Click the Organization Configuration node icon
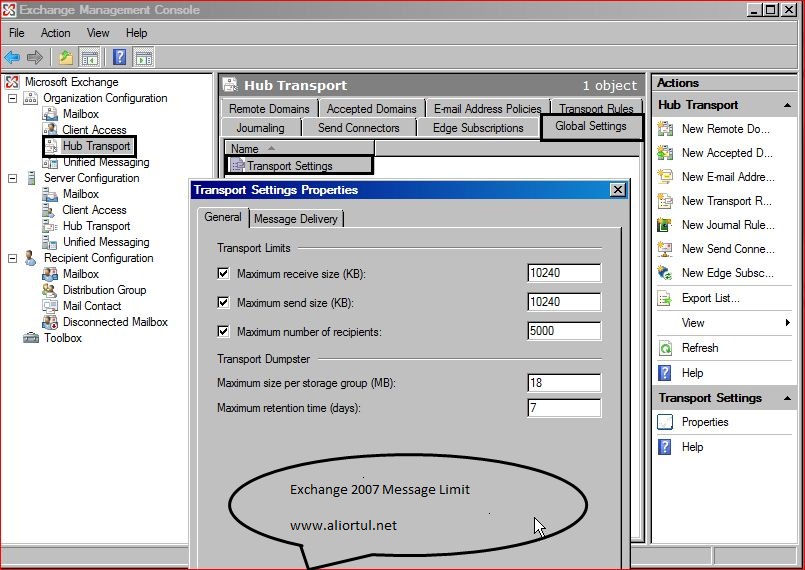Viewport: 805px width, 570px height. click(31, 98)
